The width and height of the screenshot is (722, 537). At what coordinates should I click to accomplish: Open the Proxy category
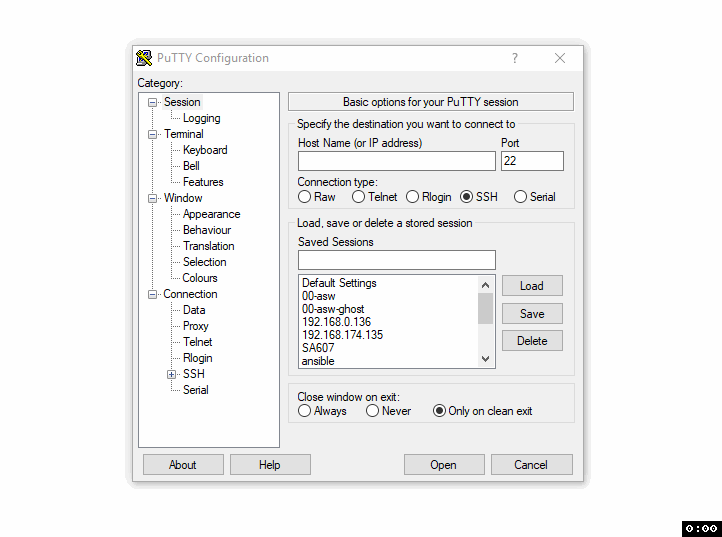click(196, 326)
